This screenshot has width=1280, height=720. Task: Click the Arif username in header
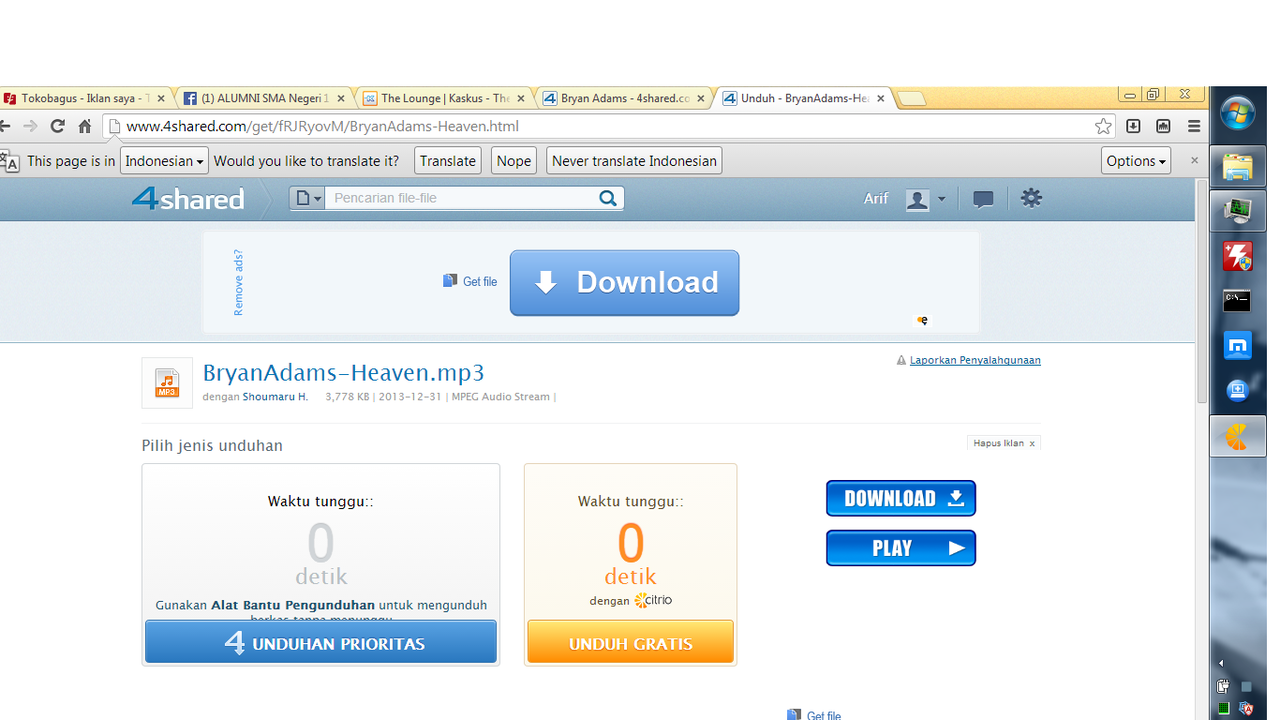(876, 199)
